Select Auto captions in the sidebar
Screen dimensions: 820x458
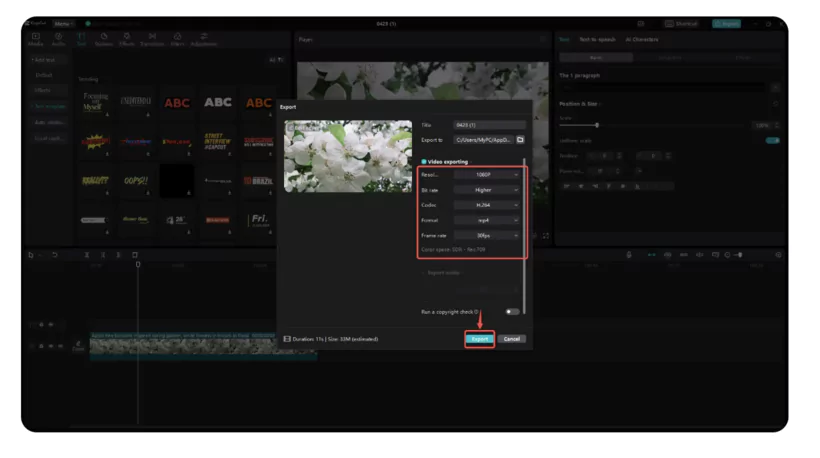tap(48, 122)
